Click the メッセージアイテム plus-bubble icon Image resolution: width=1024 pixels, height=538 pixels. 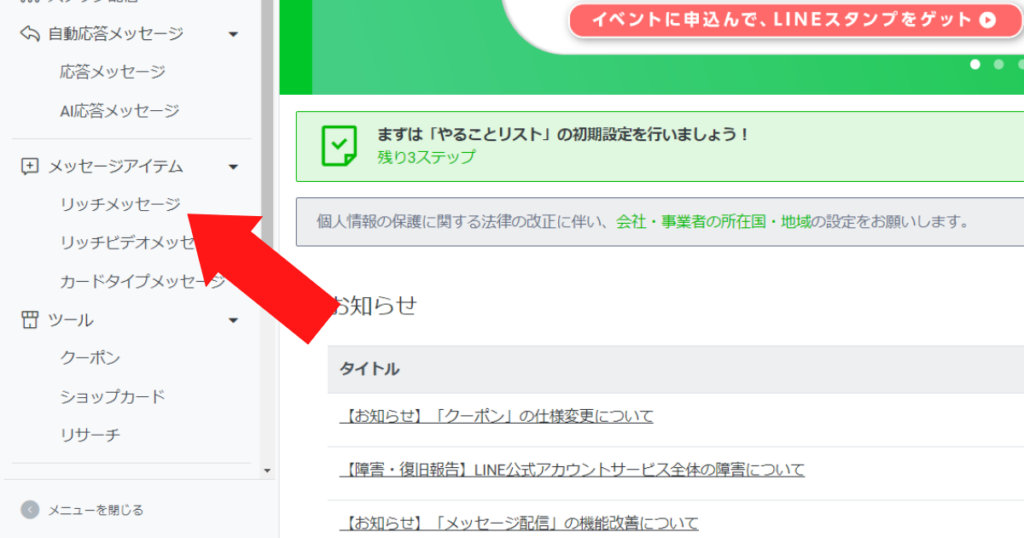click(29, 166)
